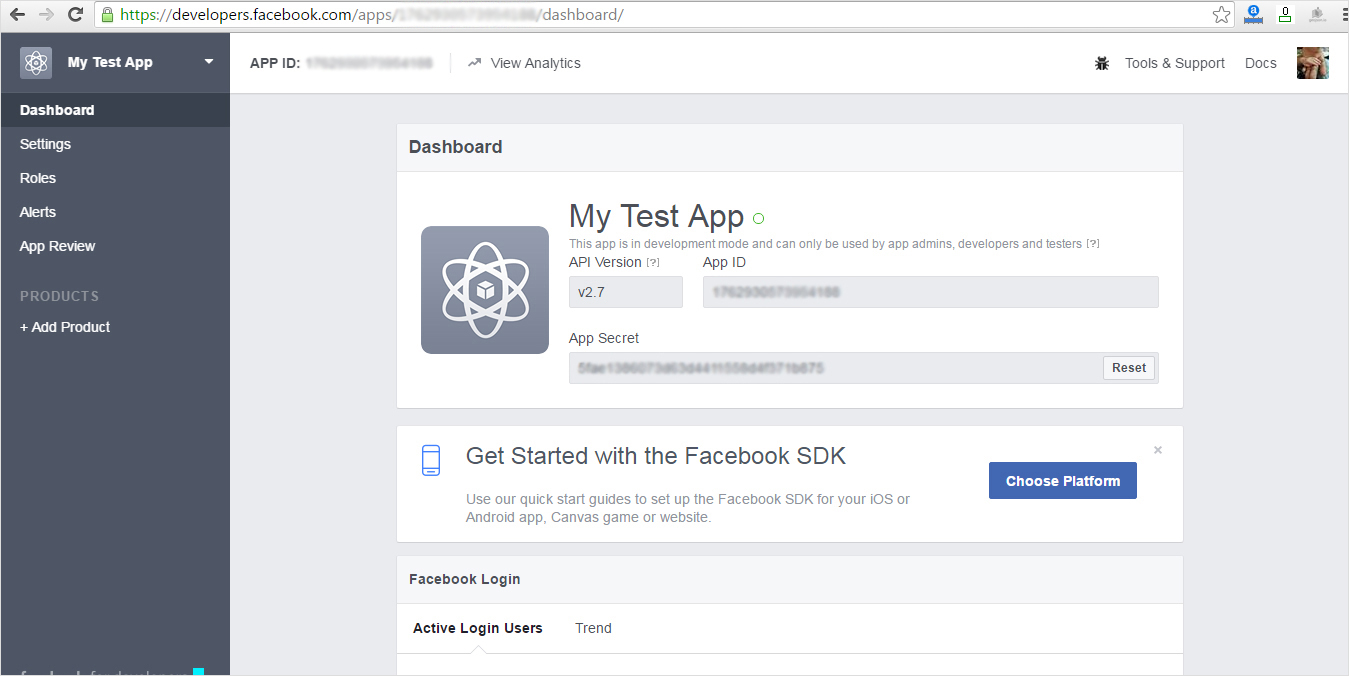This screenshot has width=1349, height=676.
Task: Click the browser Forward arrow
Action: point(46,15)
